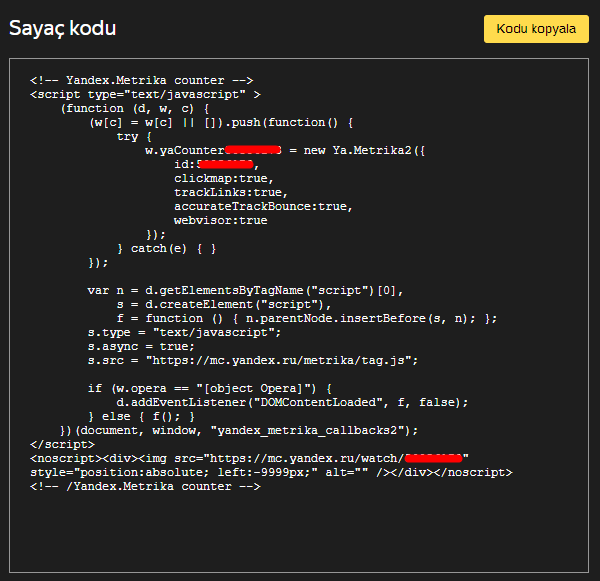Screen dimensions: 600x581
Task: Click the "<!-- Yandex.Metrika counter -->" opening comment line
Action: 142,80
